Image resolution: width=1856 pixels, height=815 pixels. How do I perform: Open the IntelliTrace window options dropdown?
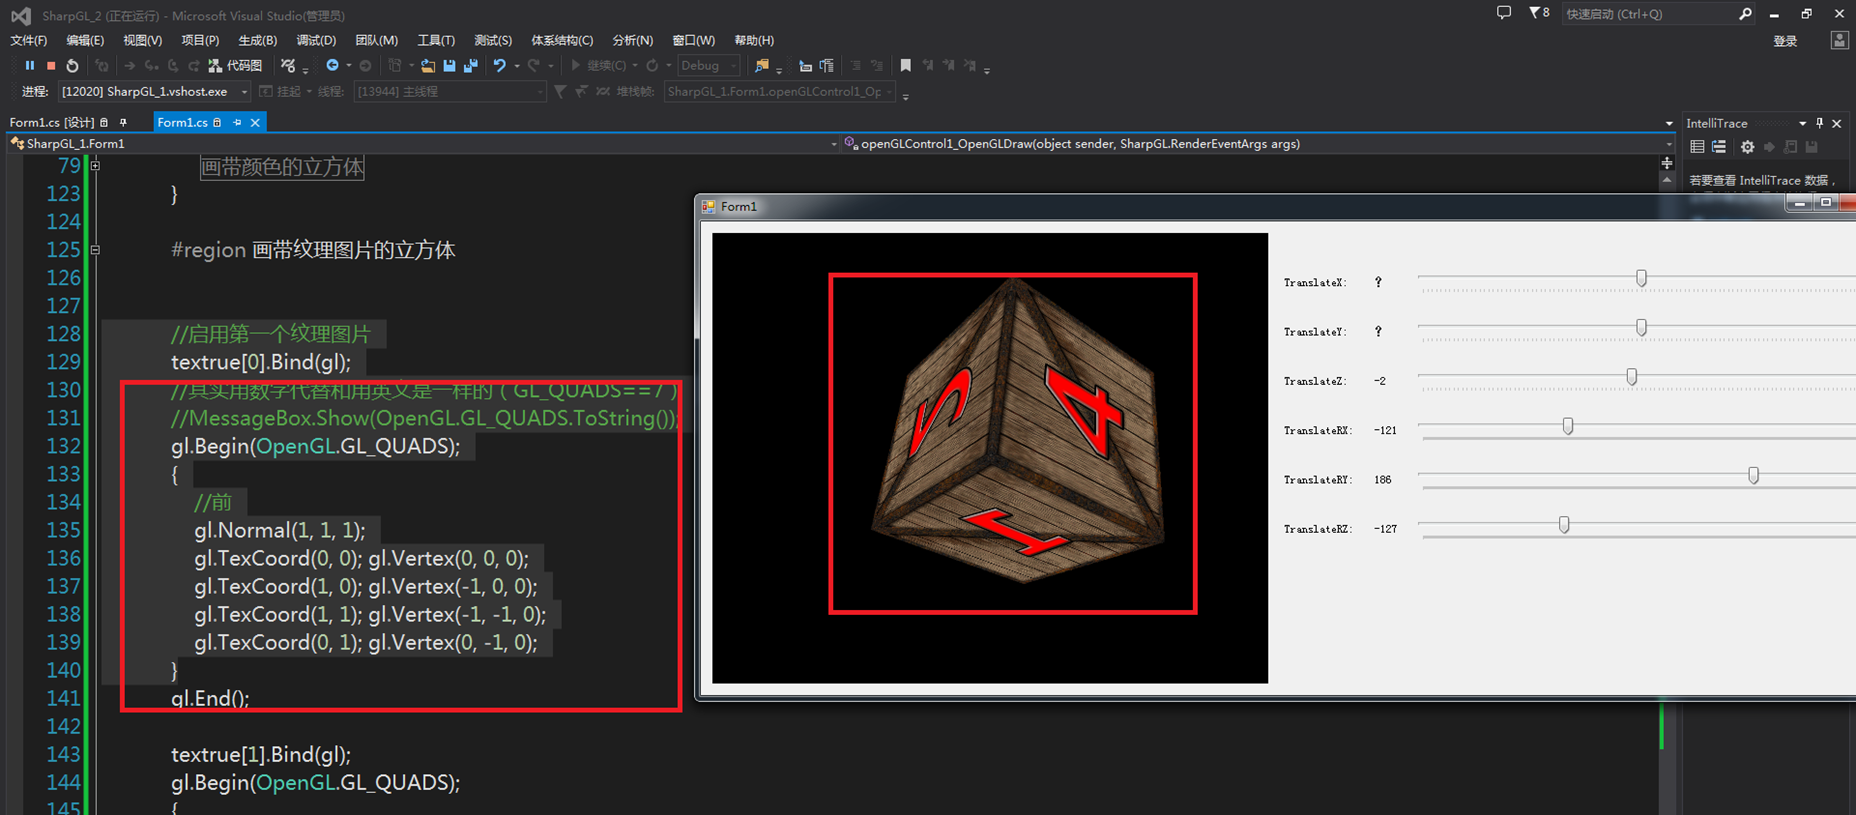[1802, 123]
